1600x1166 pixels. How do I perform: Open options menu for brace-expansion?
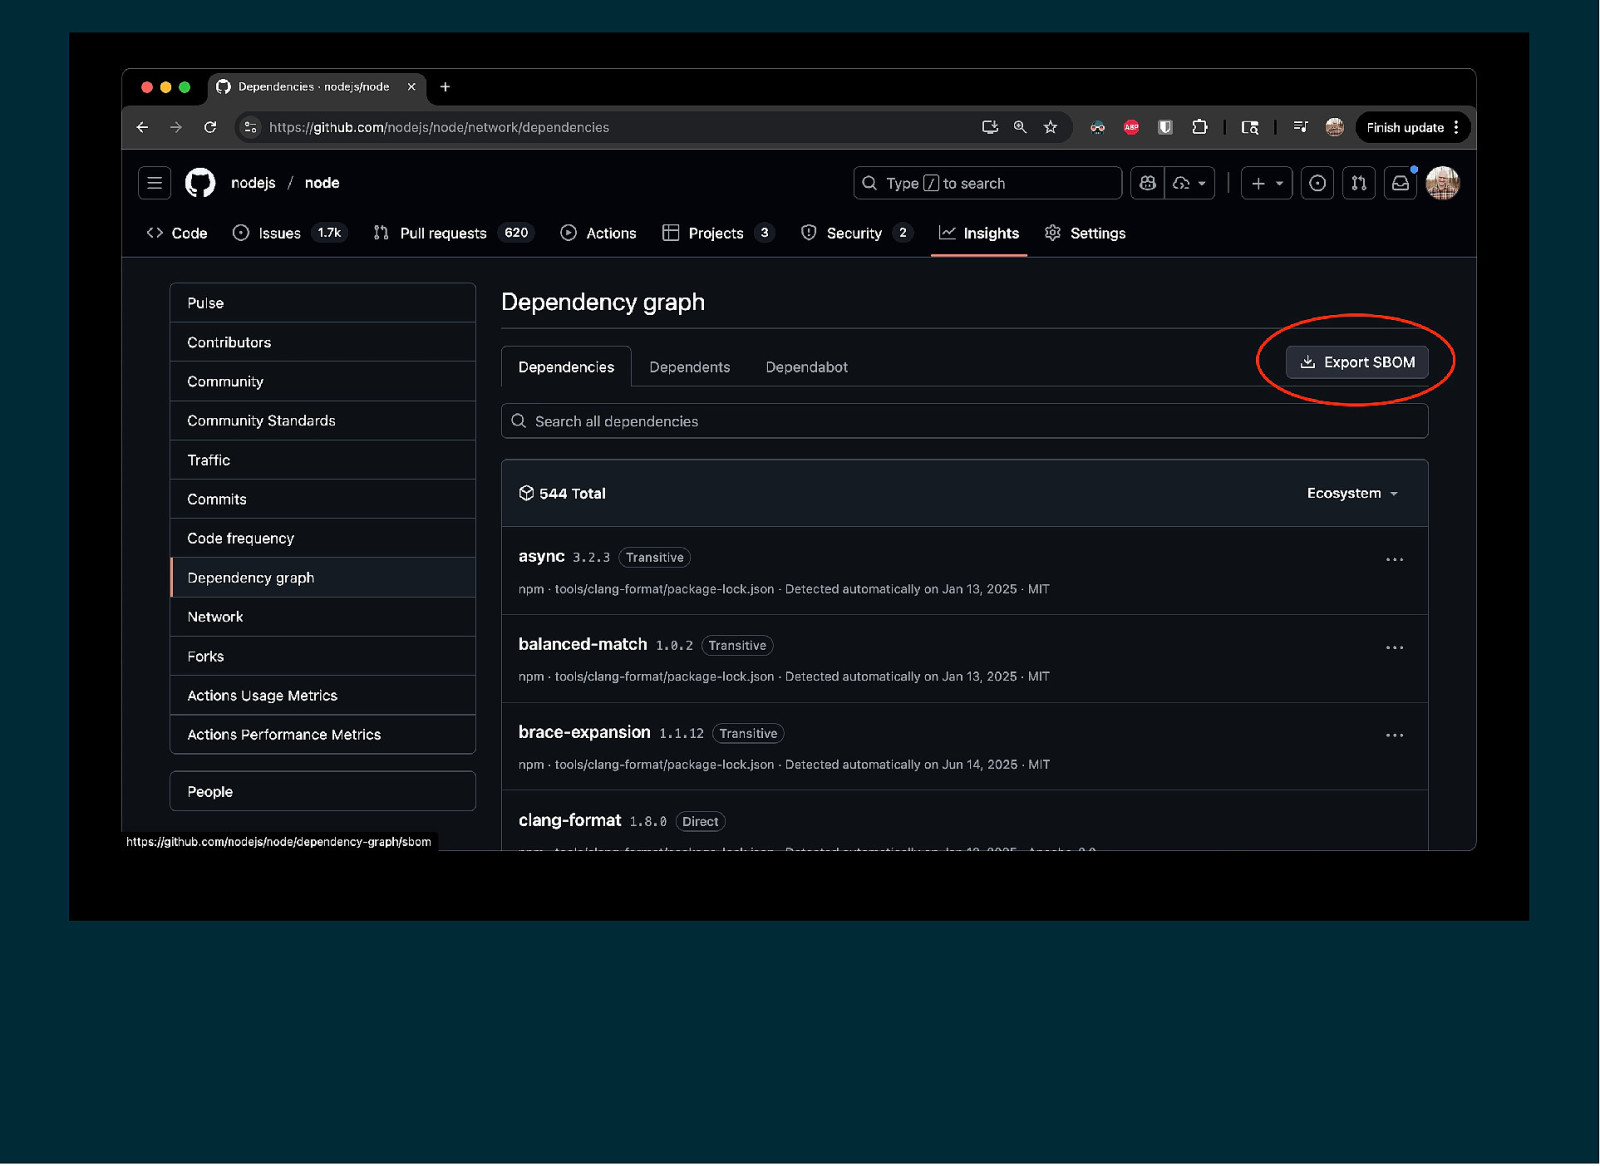(x=1394, y=736)
